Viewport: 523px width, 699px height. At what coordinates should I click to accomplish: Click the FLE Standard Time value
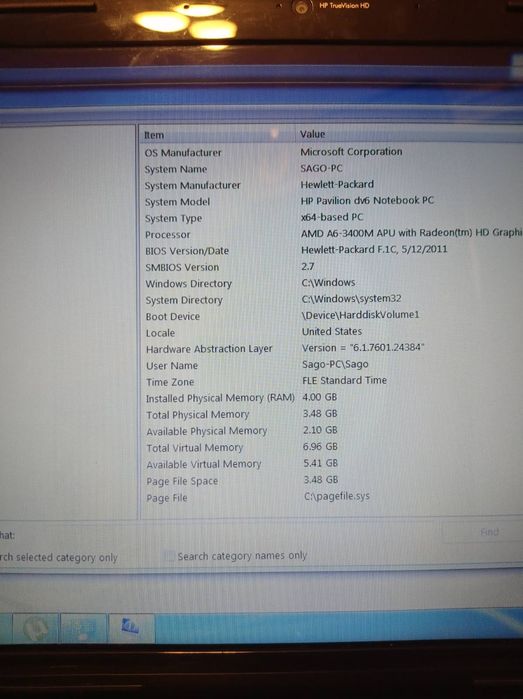coord(345,380)
